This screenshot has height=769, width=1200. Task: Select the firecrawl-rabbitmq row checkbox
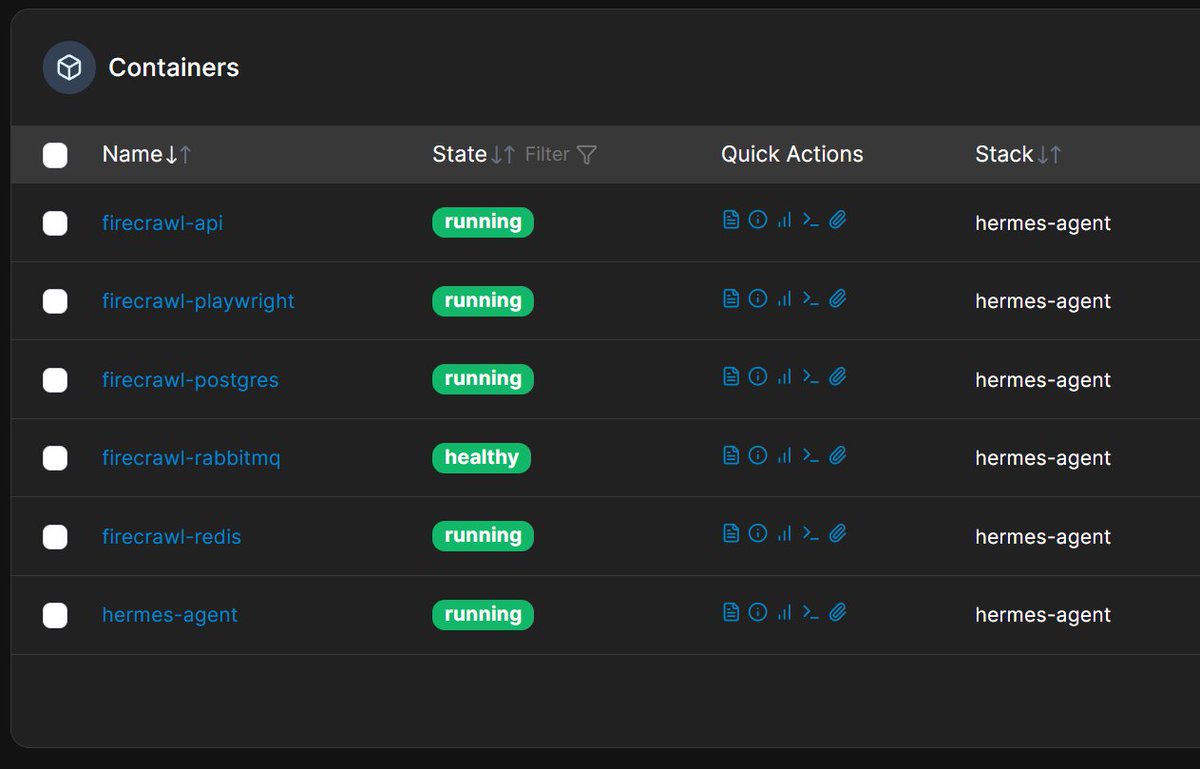click(55, 458)
